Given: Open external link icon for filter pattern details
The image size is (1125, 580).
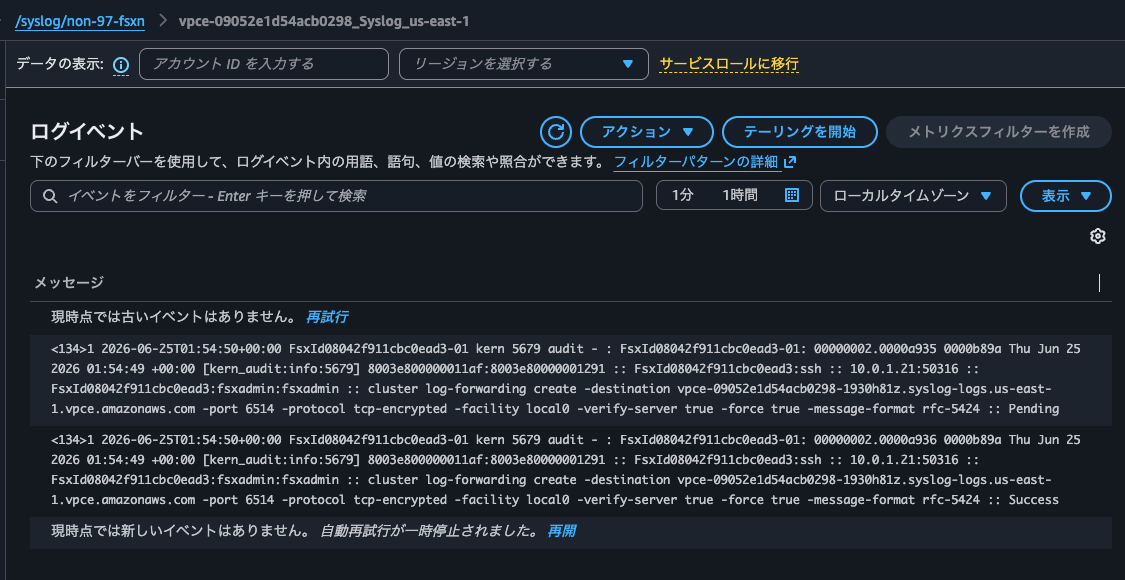Looking at the screenshot, I should coord(790,162).
